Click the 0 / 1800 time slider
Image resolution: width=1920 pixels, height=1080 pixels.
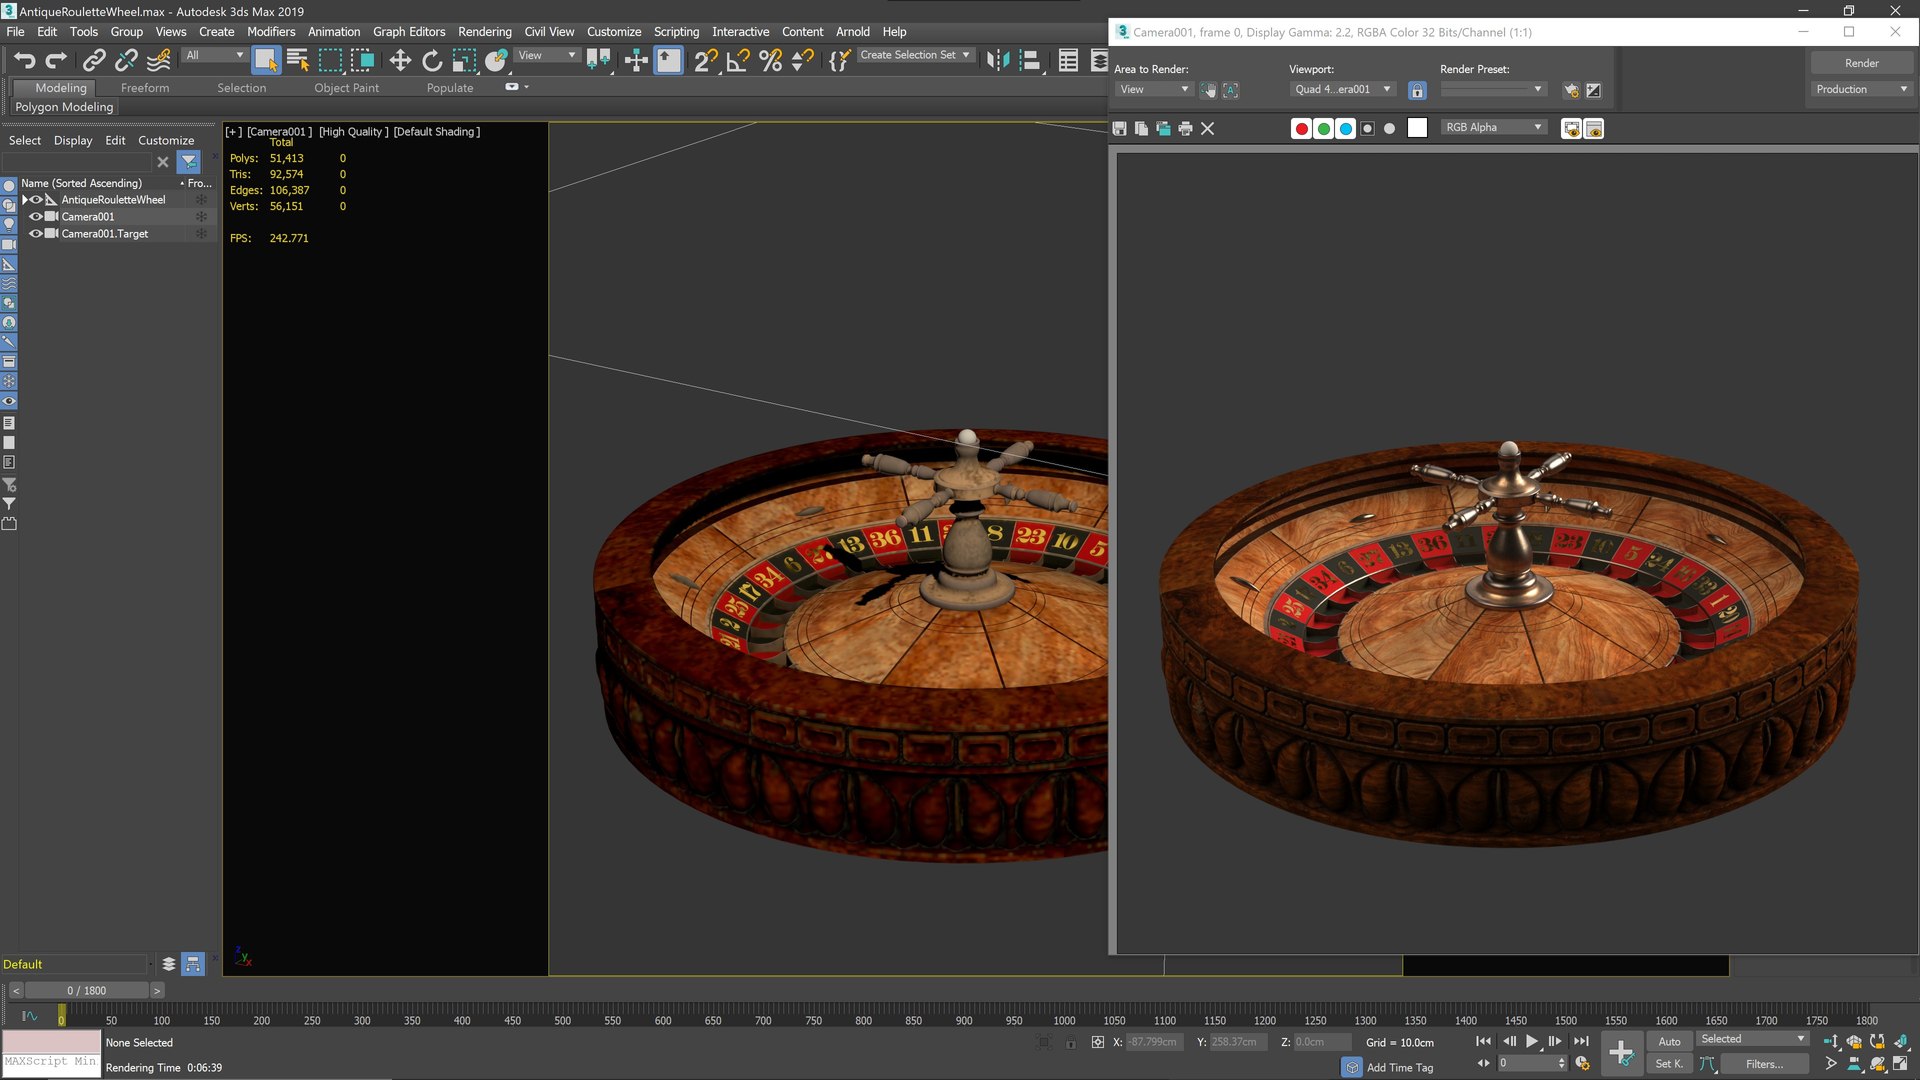pyautogui.click(x=86, y=990)
